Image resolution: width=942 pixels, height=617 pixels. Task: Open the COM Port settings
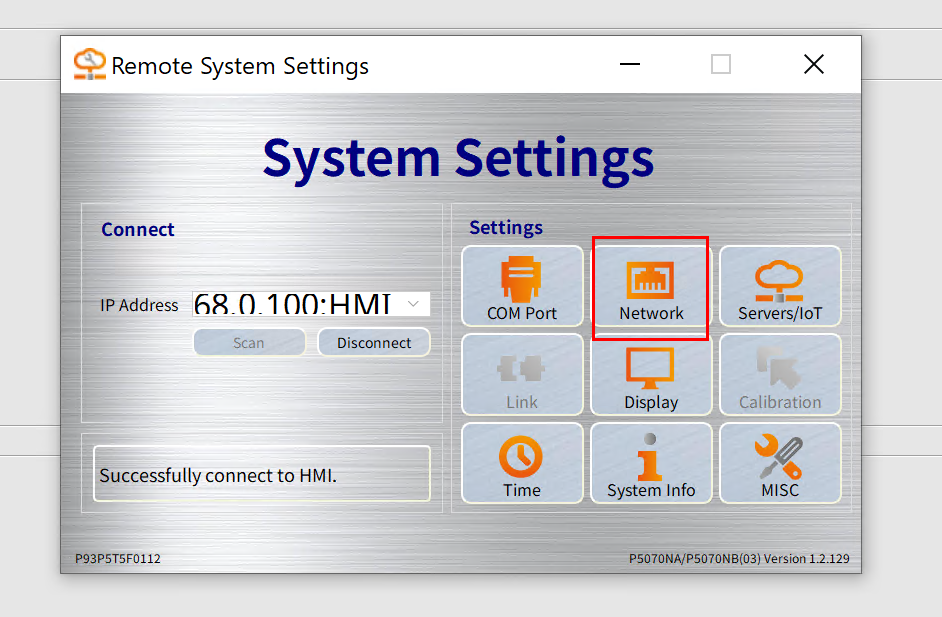click(x=522, y=287)
